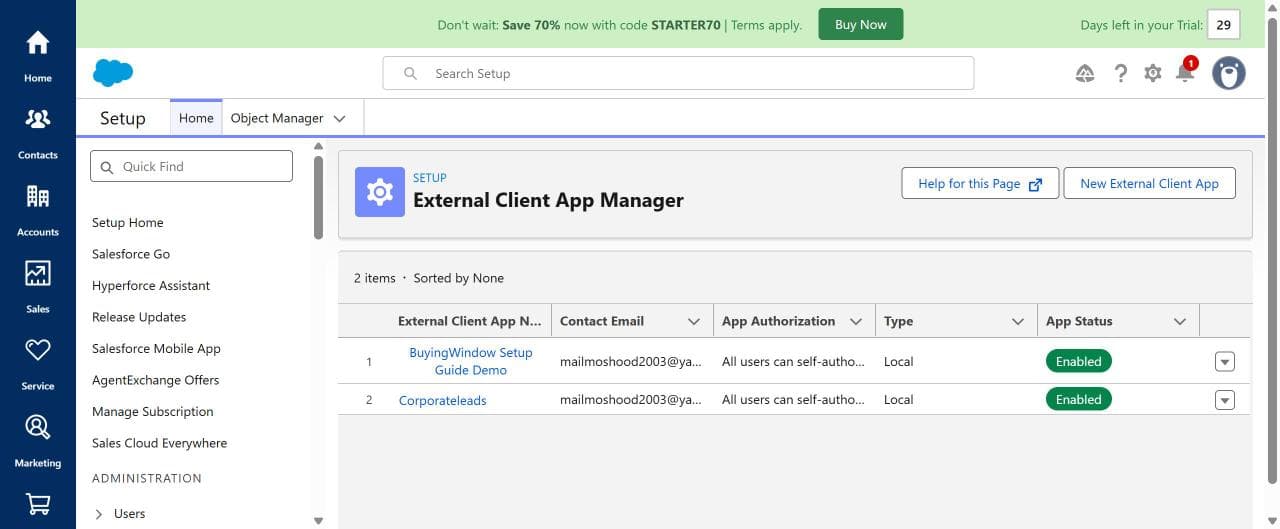Open Salesforce Help question mark icon
Image resolution: width=1280 pixels, height=529 pixels.
pos(1121,73)
